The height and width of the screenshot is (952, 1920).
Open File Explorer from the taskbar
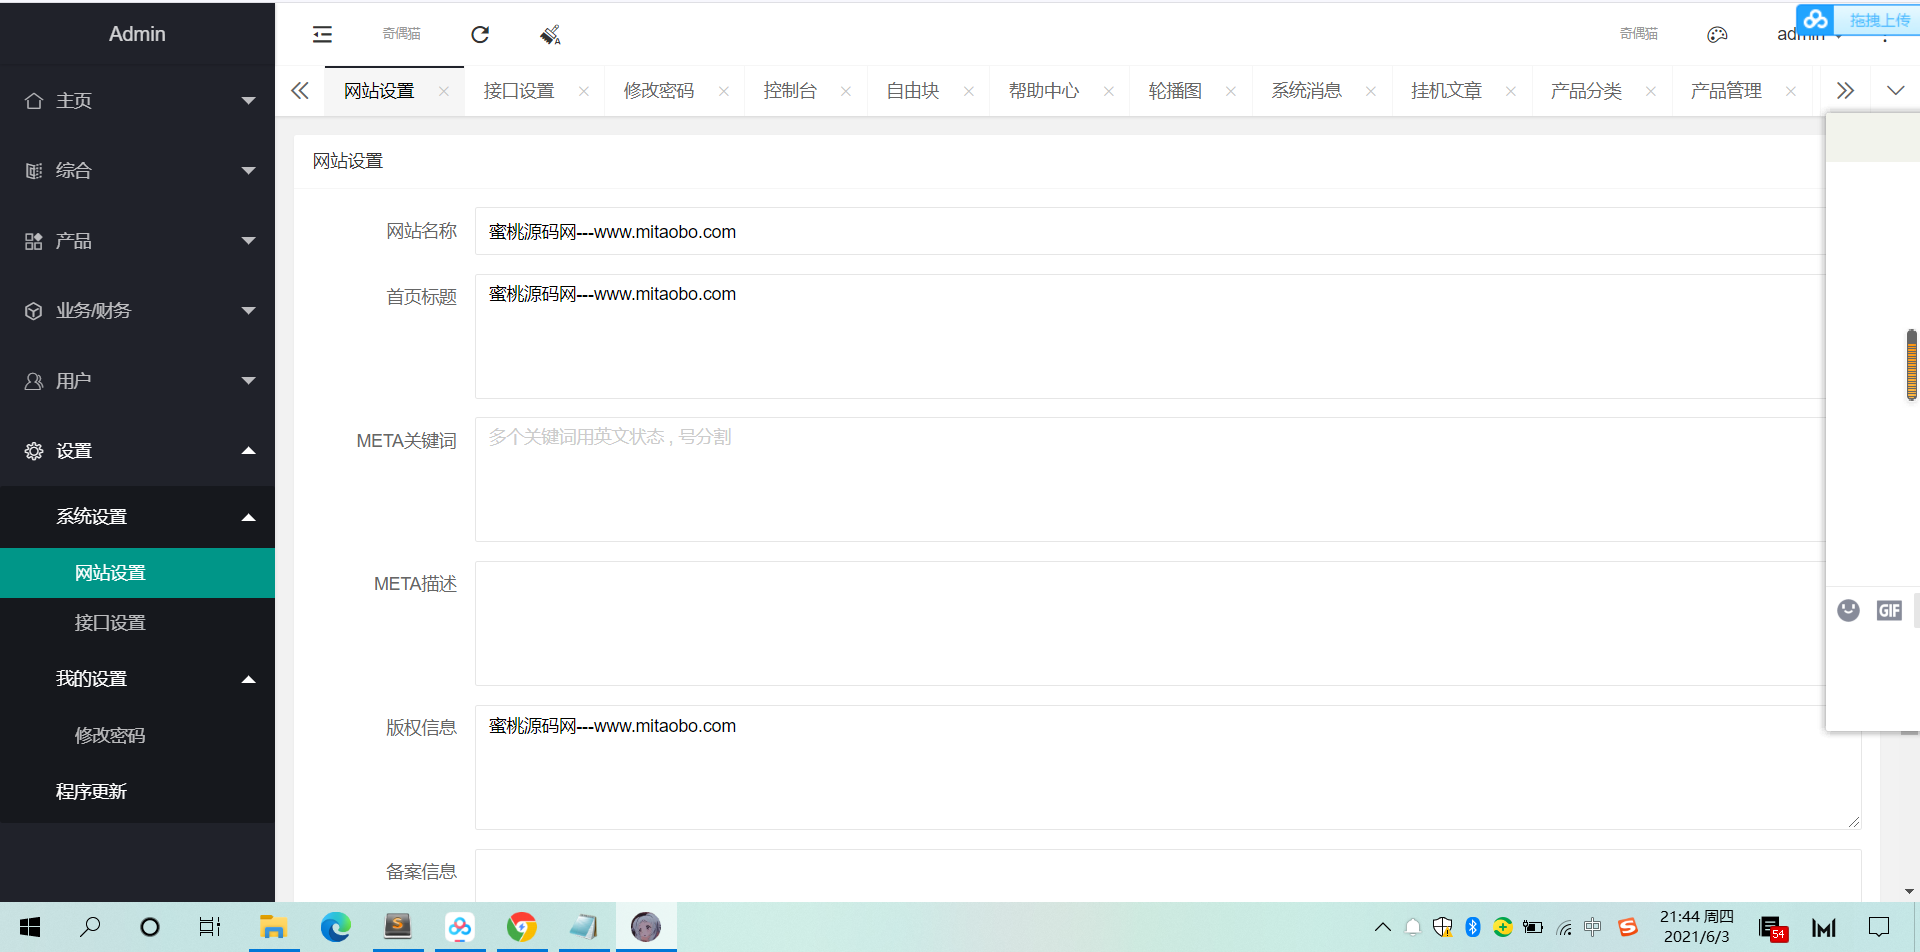(273, 927)
